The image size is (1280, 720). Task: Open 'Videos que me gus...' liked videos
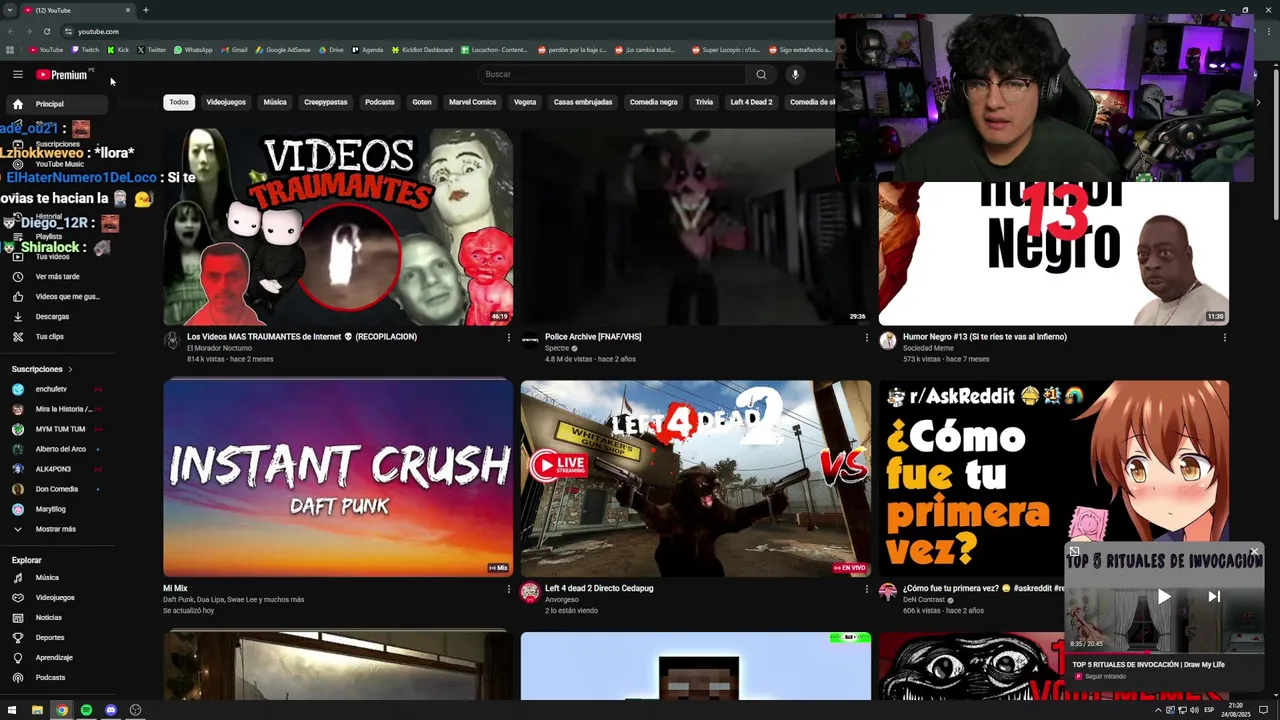coord(57,297)
